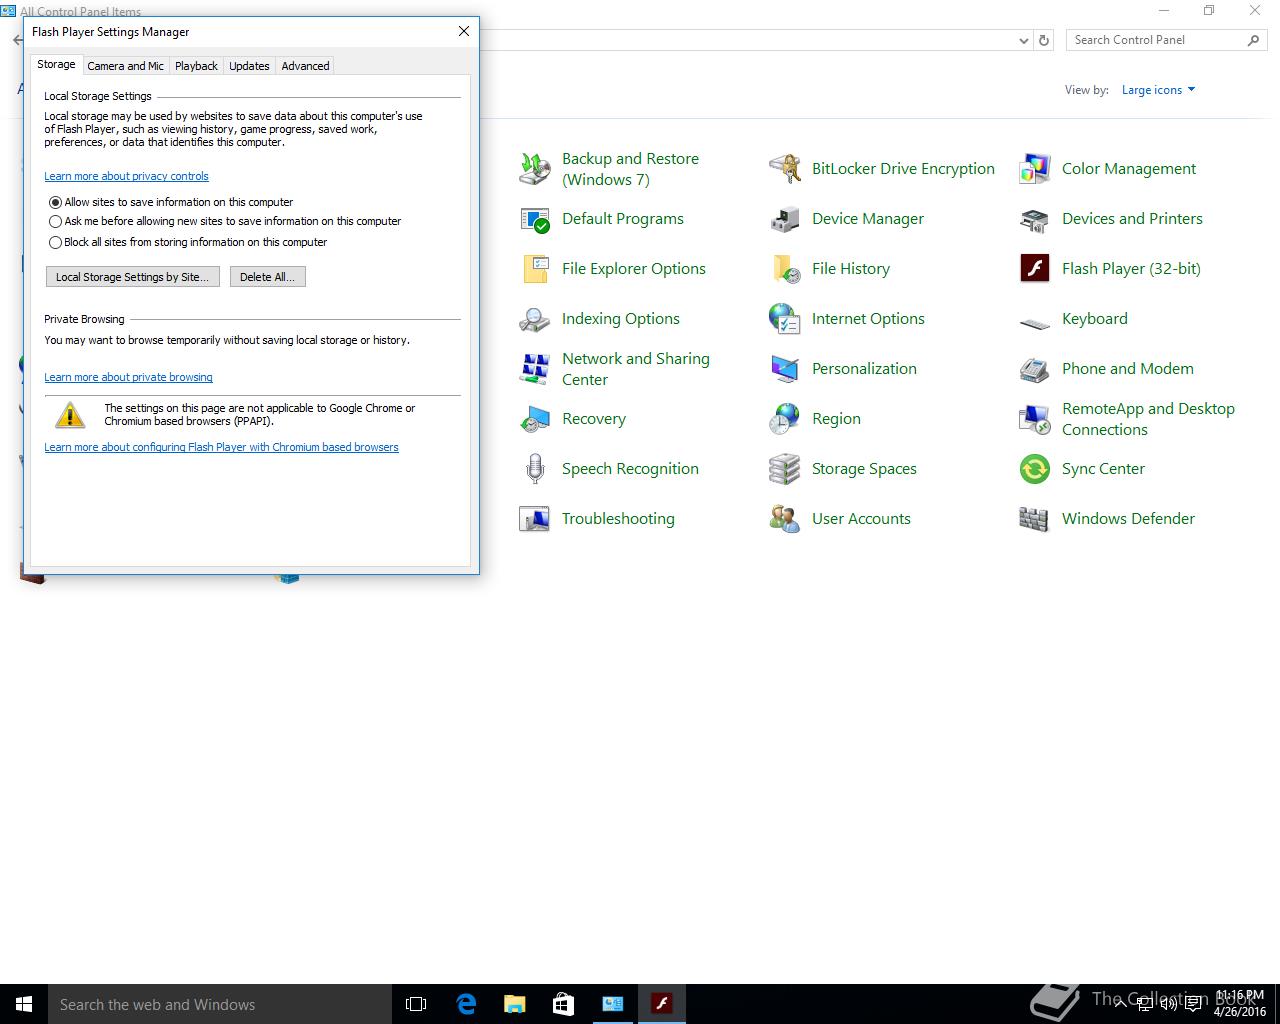Switch to the Camera and Mic tab
This screenshot has height=1024, width=1280.
tap(125, 66)
